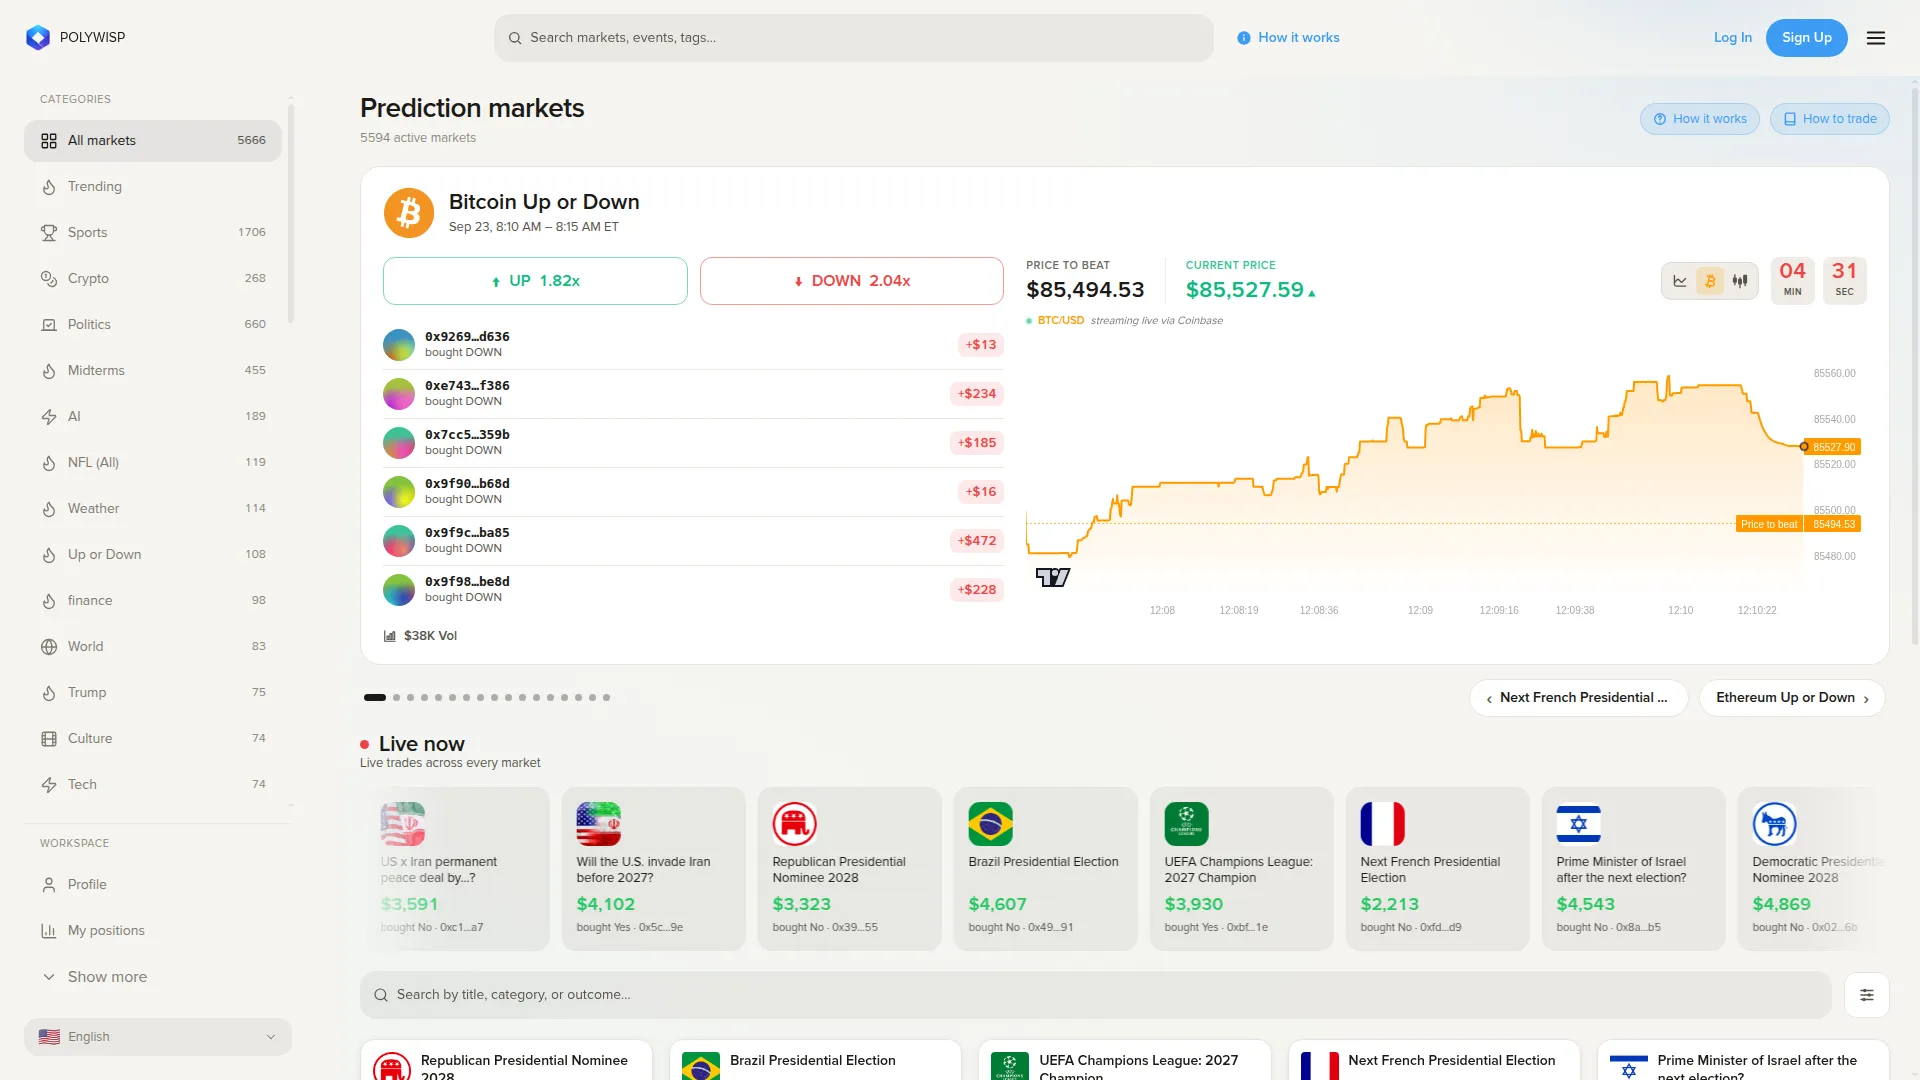Viewport: 1920px width, 1080px height.
Task: Click the +$472 trade amount
Action: [977, 541]
